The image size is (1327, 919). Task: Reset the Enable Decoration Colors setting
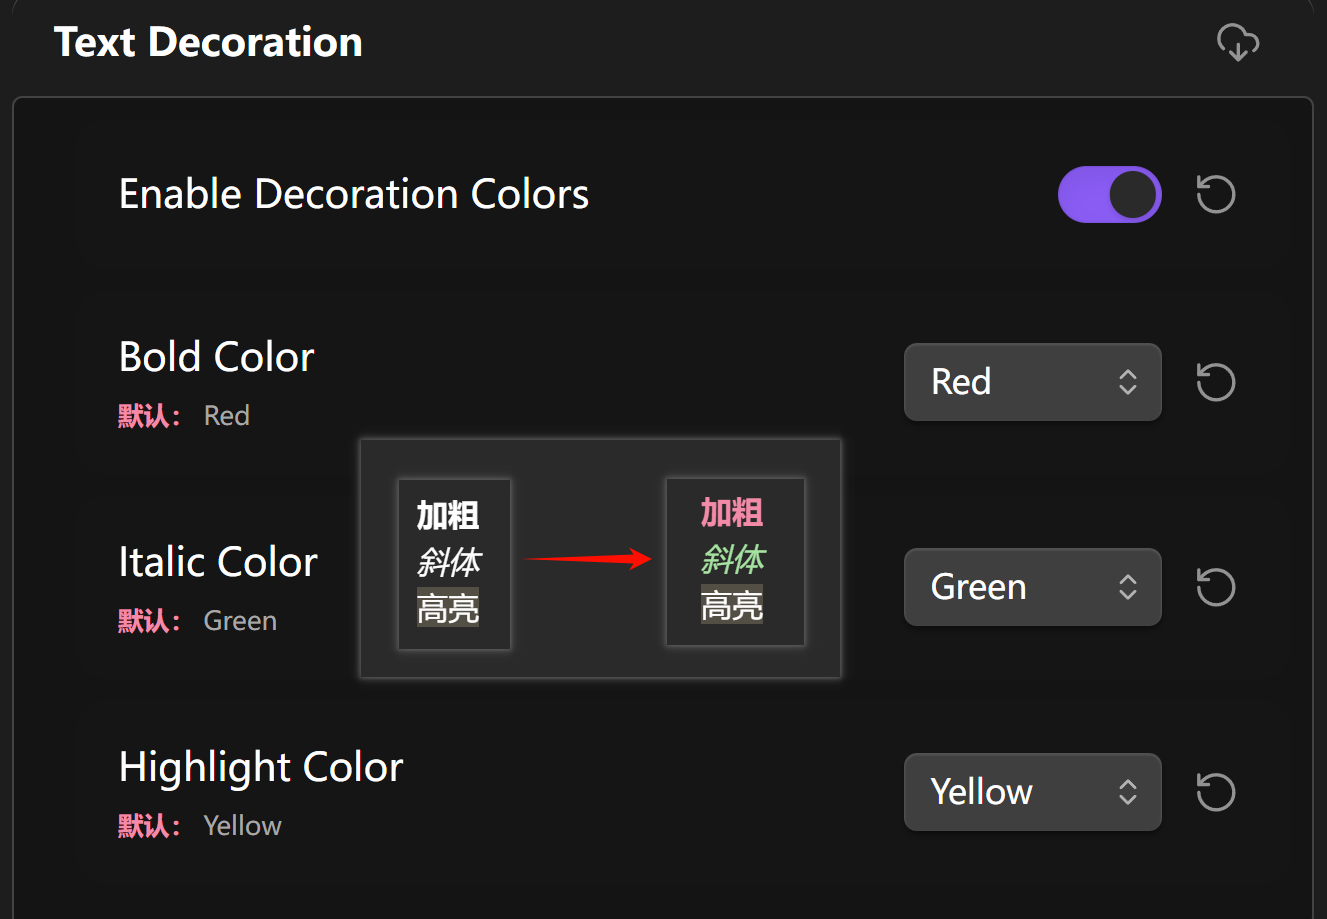click(x=1216, y=194)
